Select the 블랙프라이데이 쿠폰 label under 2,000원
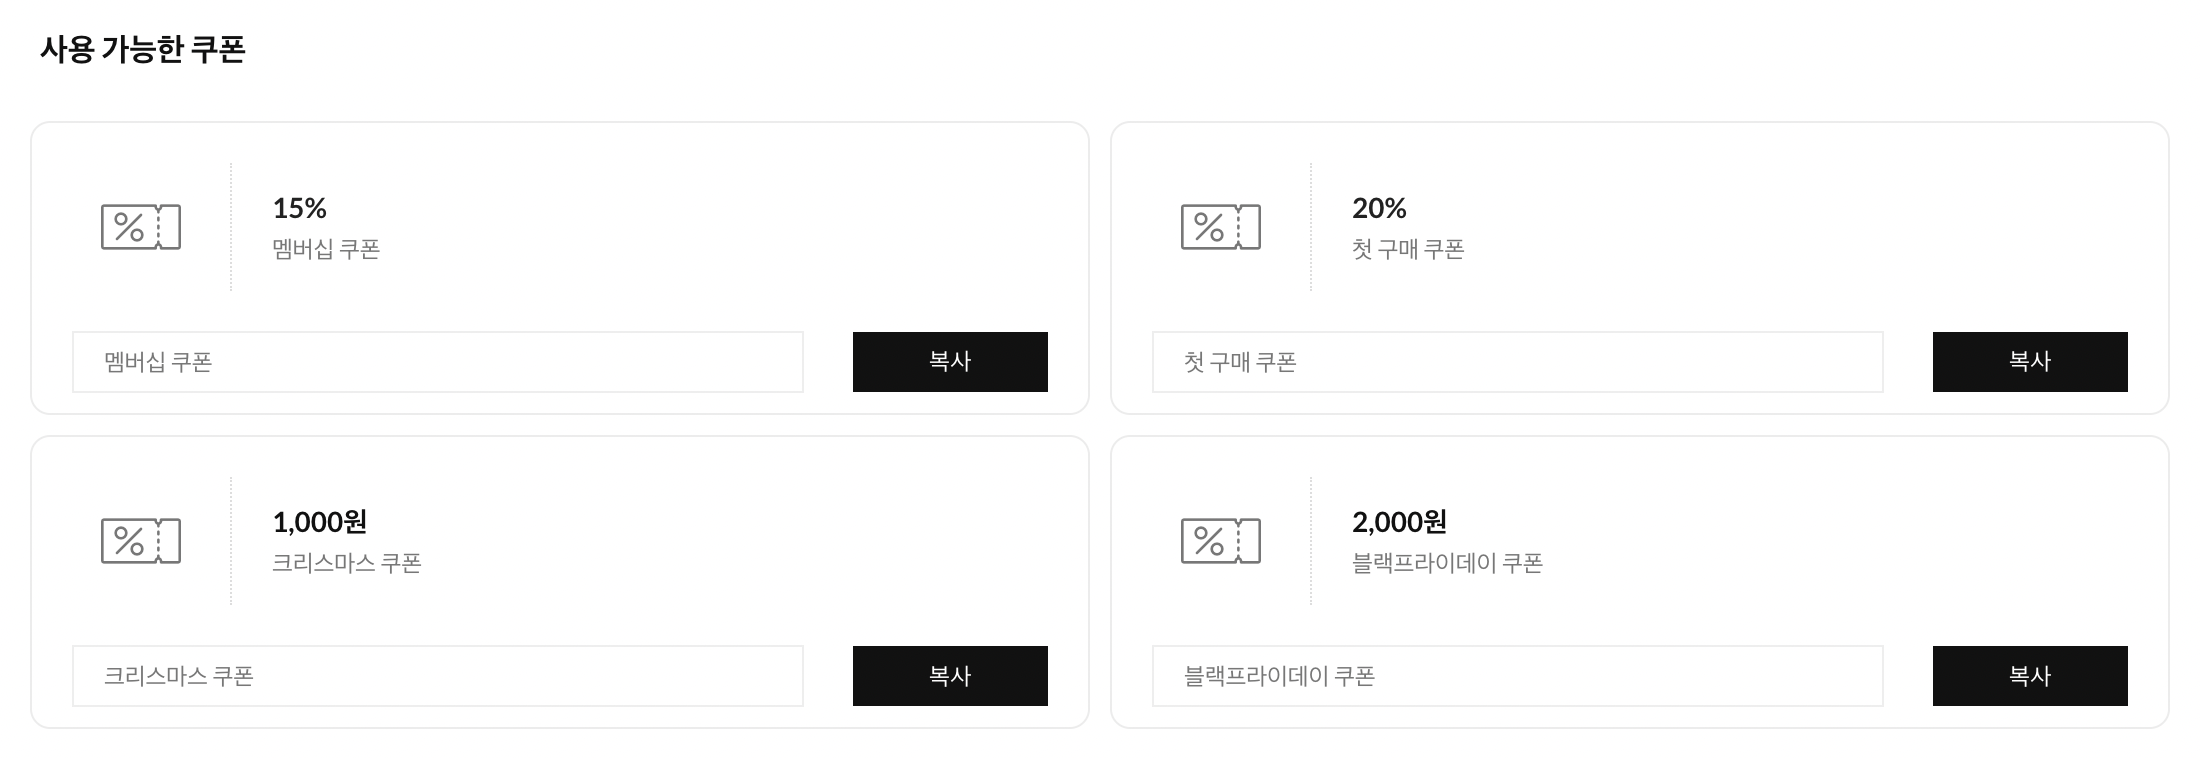Image resolution: width=2200 pixels, height=758 pixels. click(1447, 563)
